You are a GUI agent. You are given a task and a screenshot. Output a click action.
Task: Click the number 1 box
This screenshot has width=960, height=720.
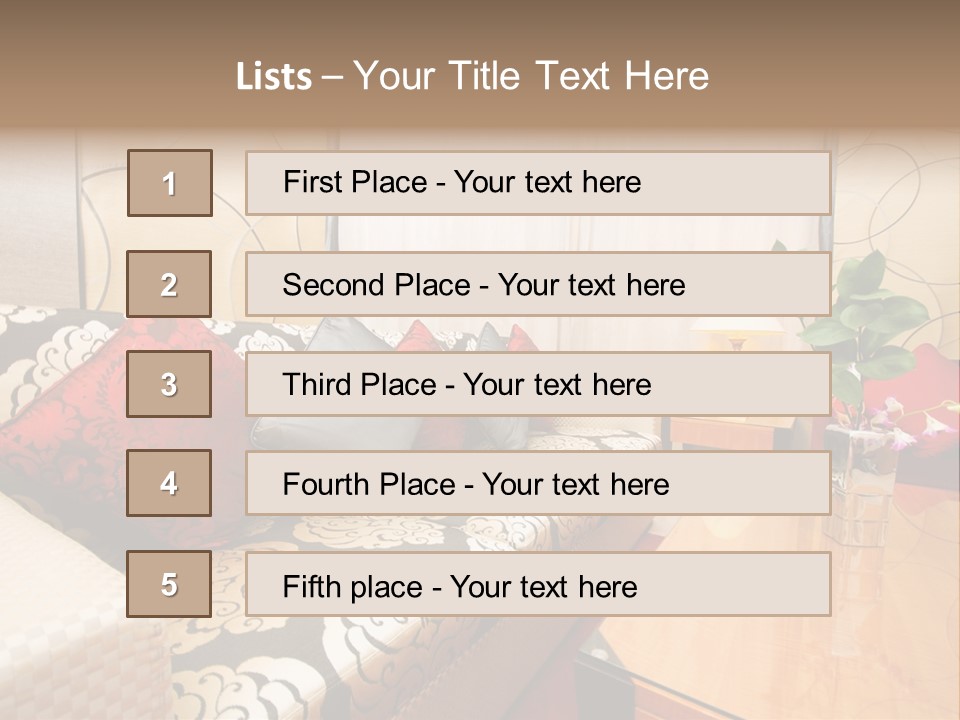(170, 183)
